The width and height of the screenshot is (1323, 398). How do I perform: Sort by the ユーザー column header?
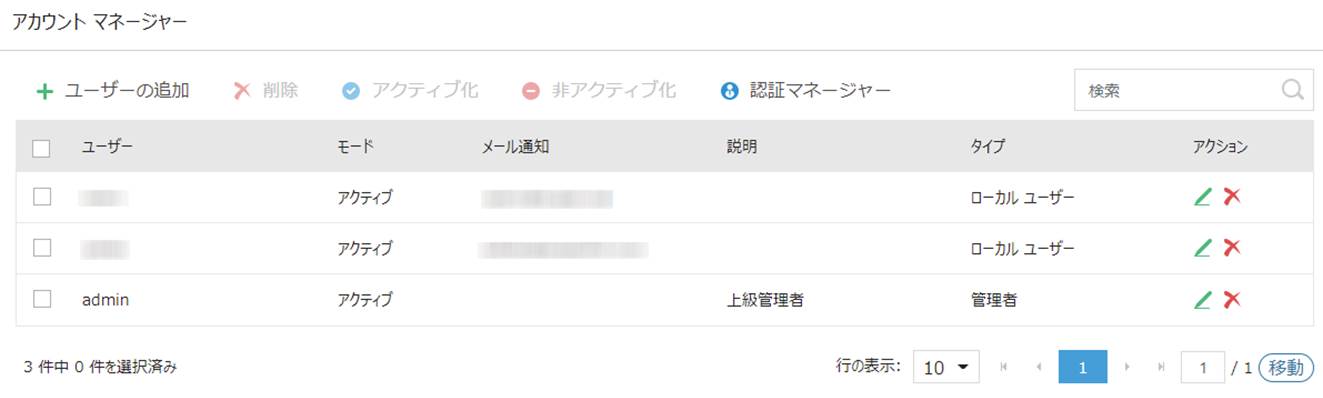coord(107,147)
